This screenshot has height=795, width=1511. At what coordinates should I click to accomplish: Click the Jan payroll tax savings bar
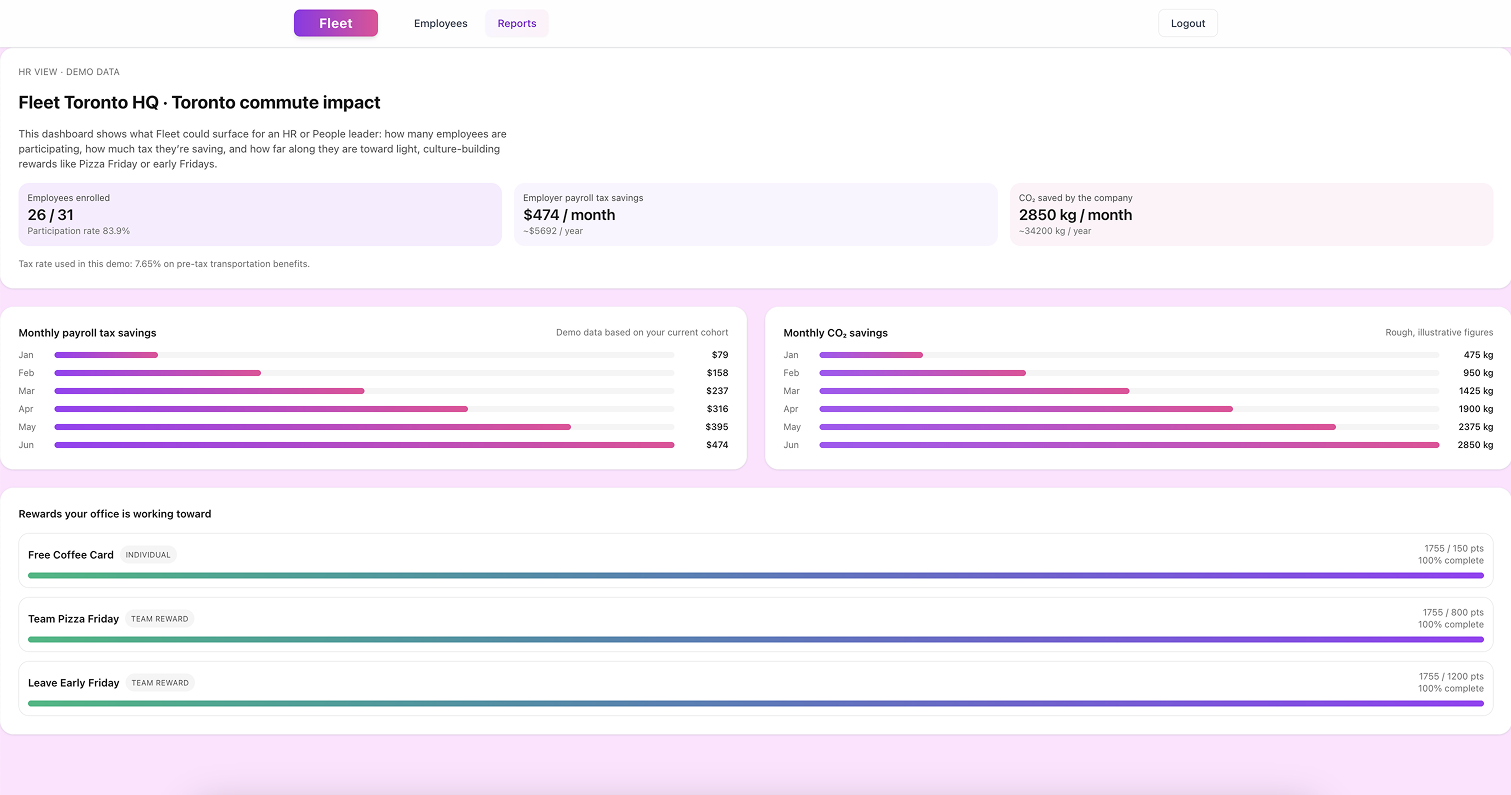pyautogui.click(x=106, y=355)
